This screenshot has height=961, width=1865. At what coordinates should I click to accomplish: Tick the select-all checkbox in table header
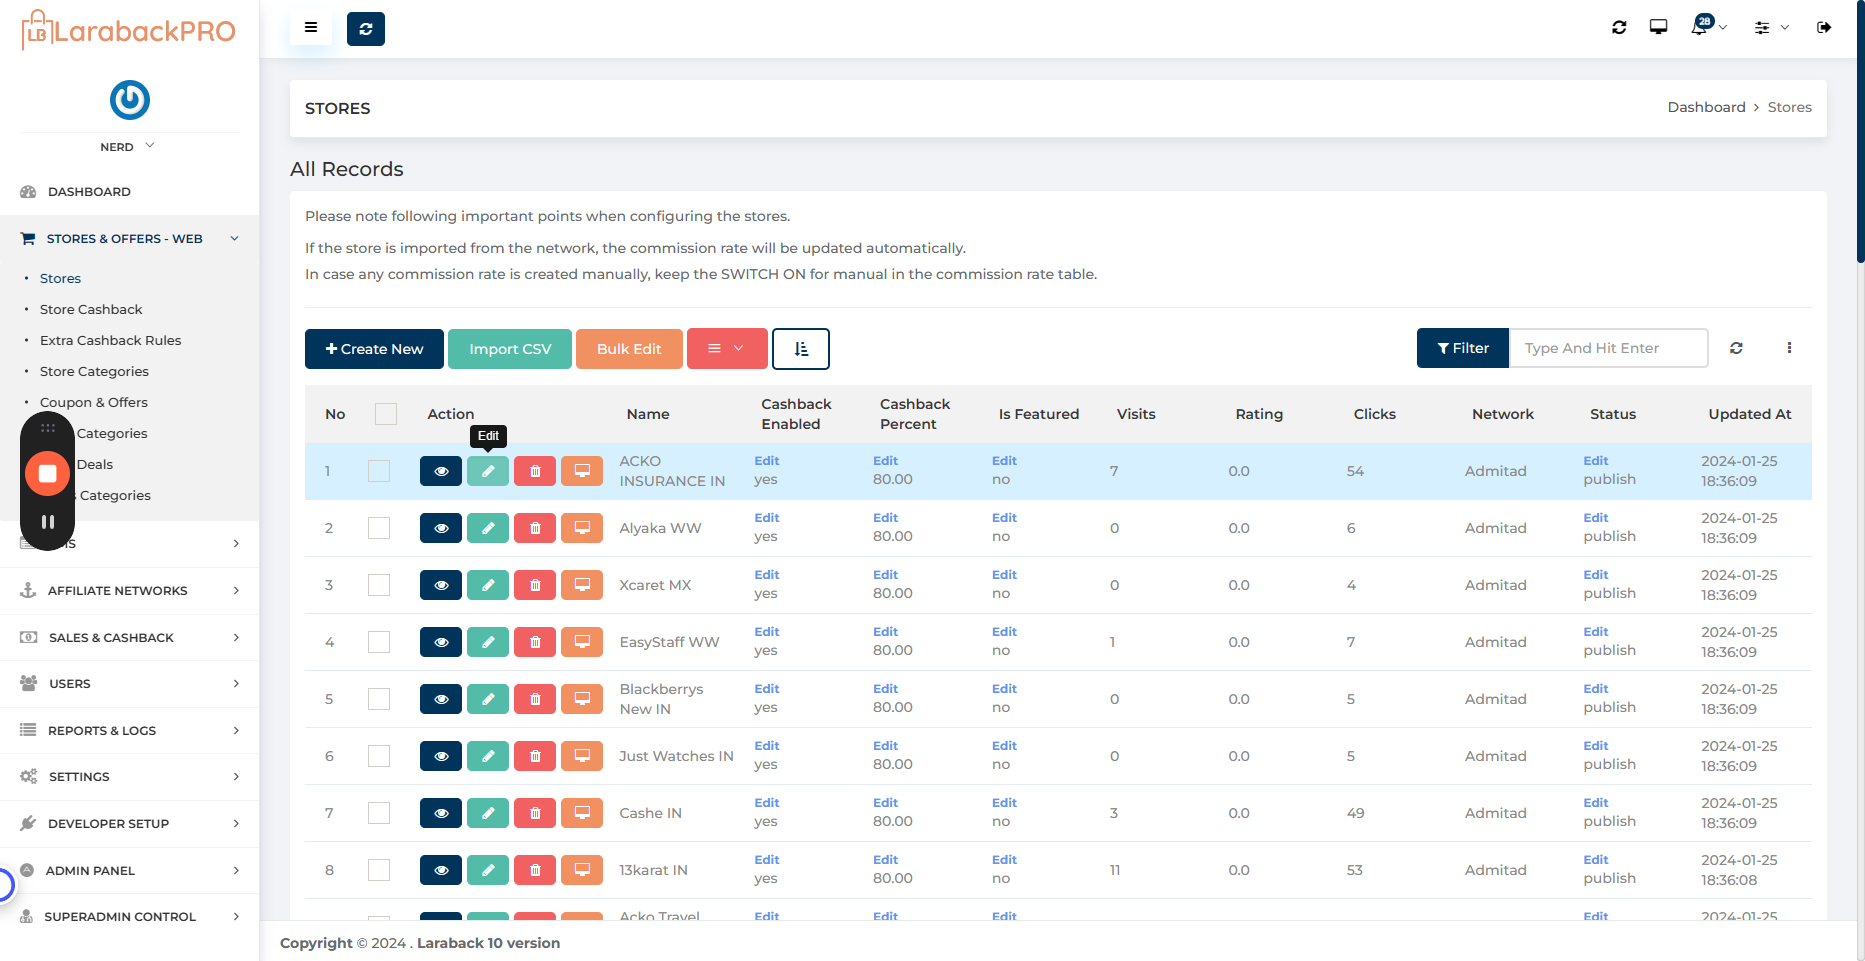click(x=386, y=414)
